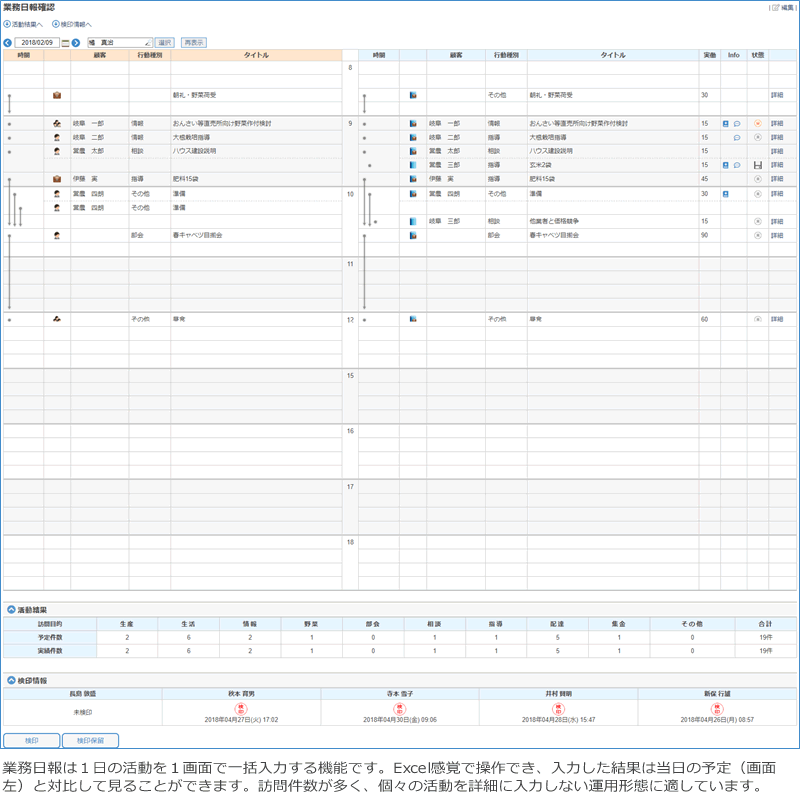
Task: Go to the next day using right arrow
Action: point(76,43)
